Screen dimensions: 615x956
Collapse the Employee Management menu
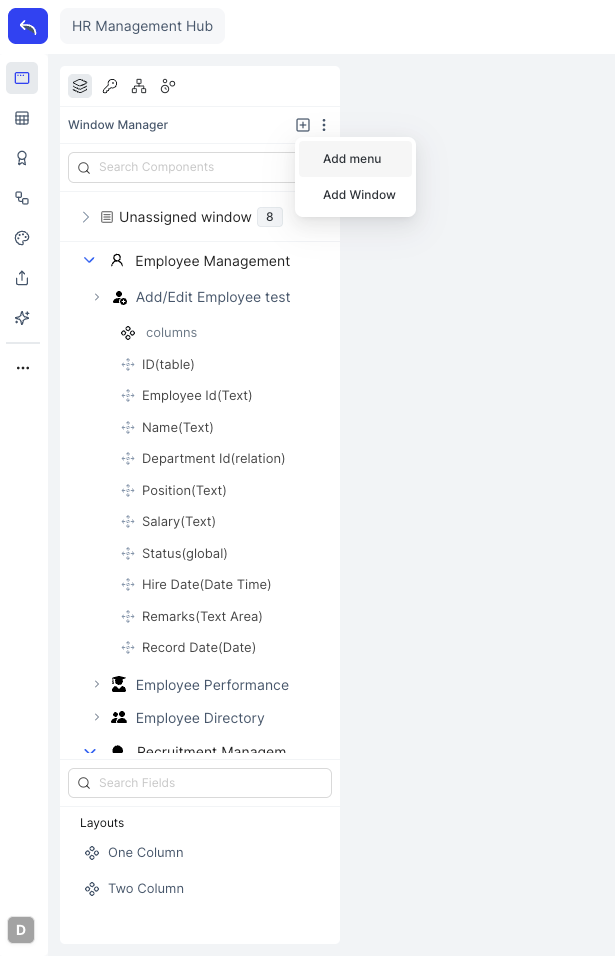(x=89, y=260)
